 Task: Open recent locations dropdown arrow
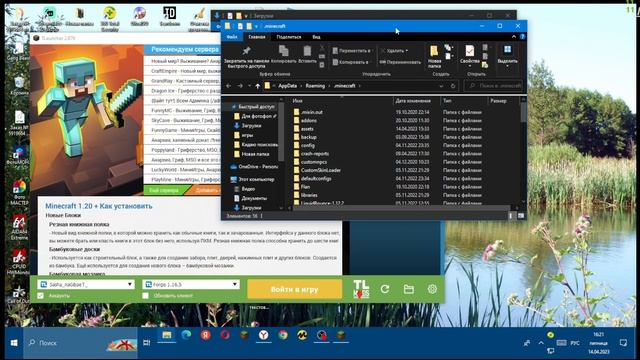[x=249, y=86]
